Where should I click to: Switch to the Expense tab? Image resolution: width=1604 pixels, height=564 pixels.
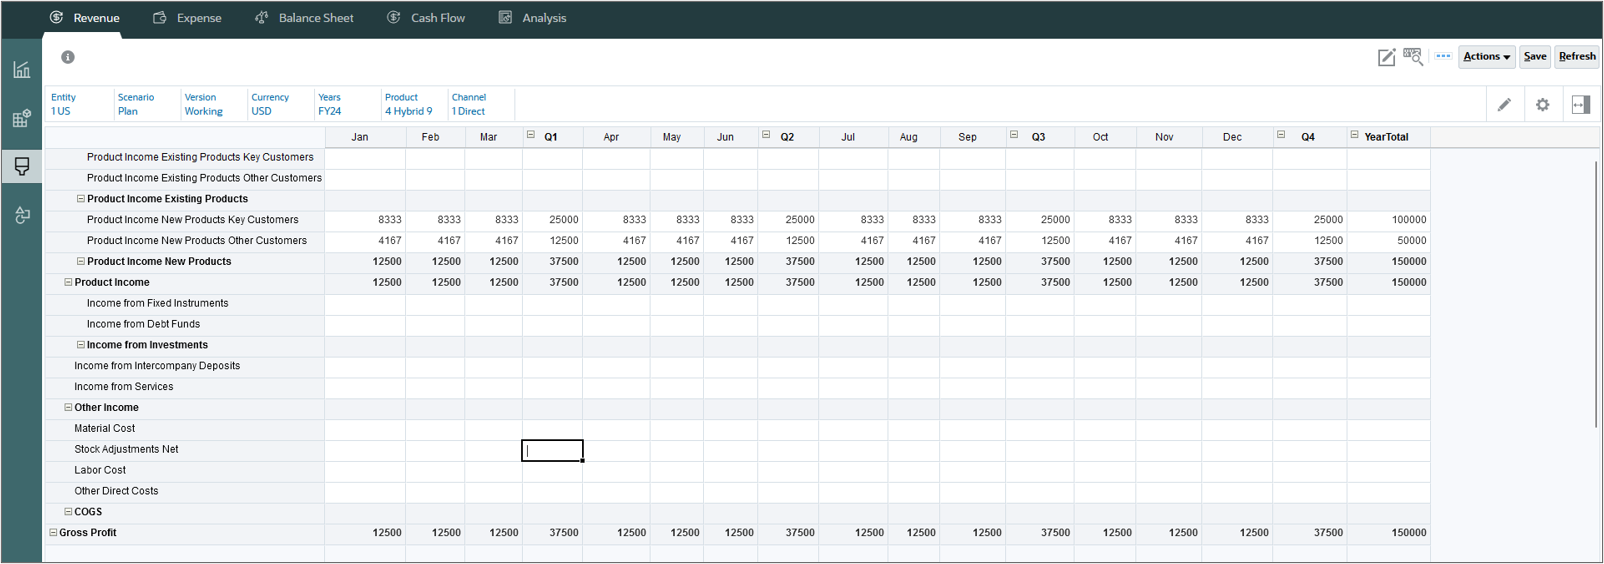tap(187, 18)
